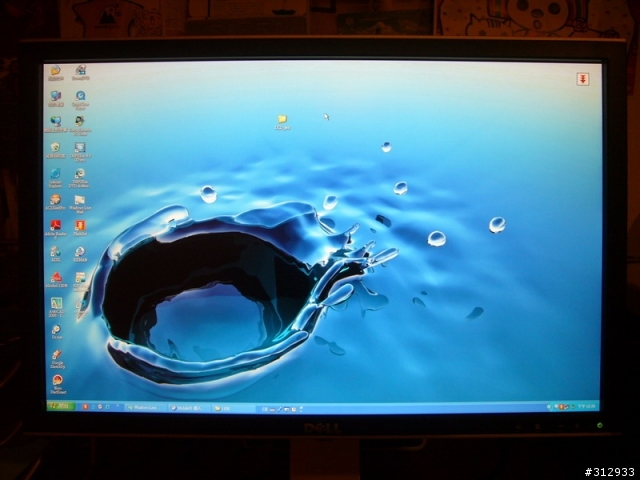Launch the AutoCAD 2008 shortcut
Viewport: 640px width, 480px height.
pyautogui.click(x=56, y=307)
